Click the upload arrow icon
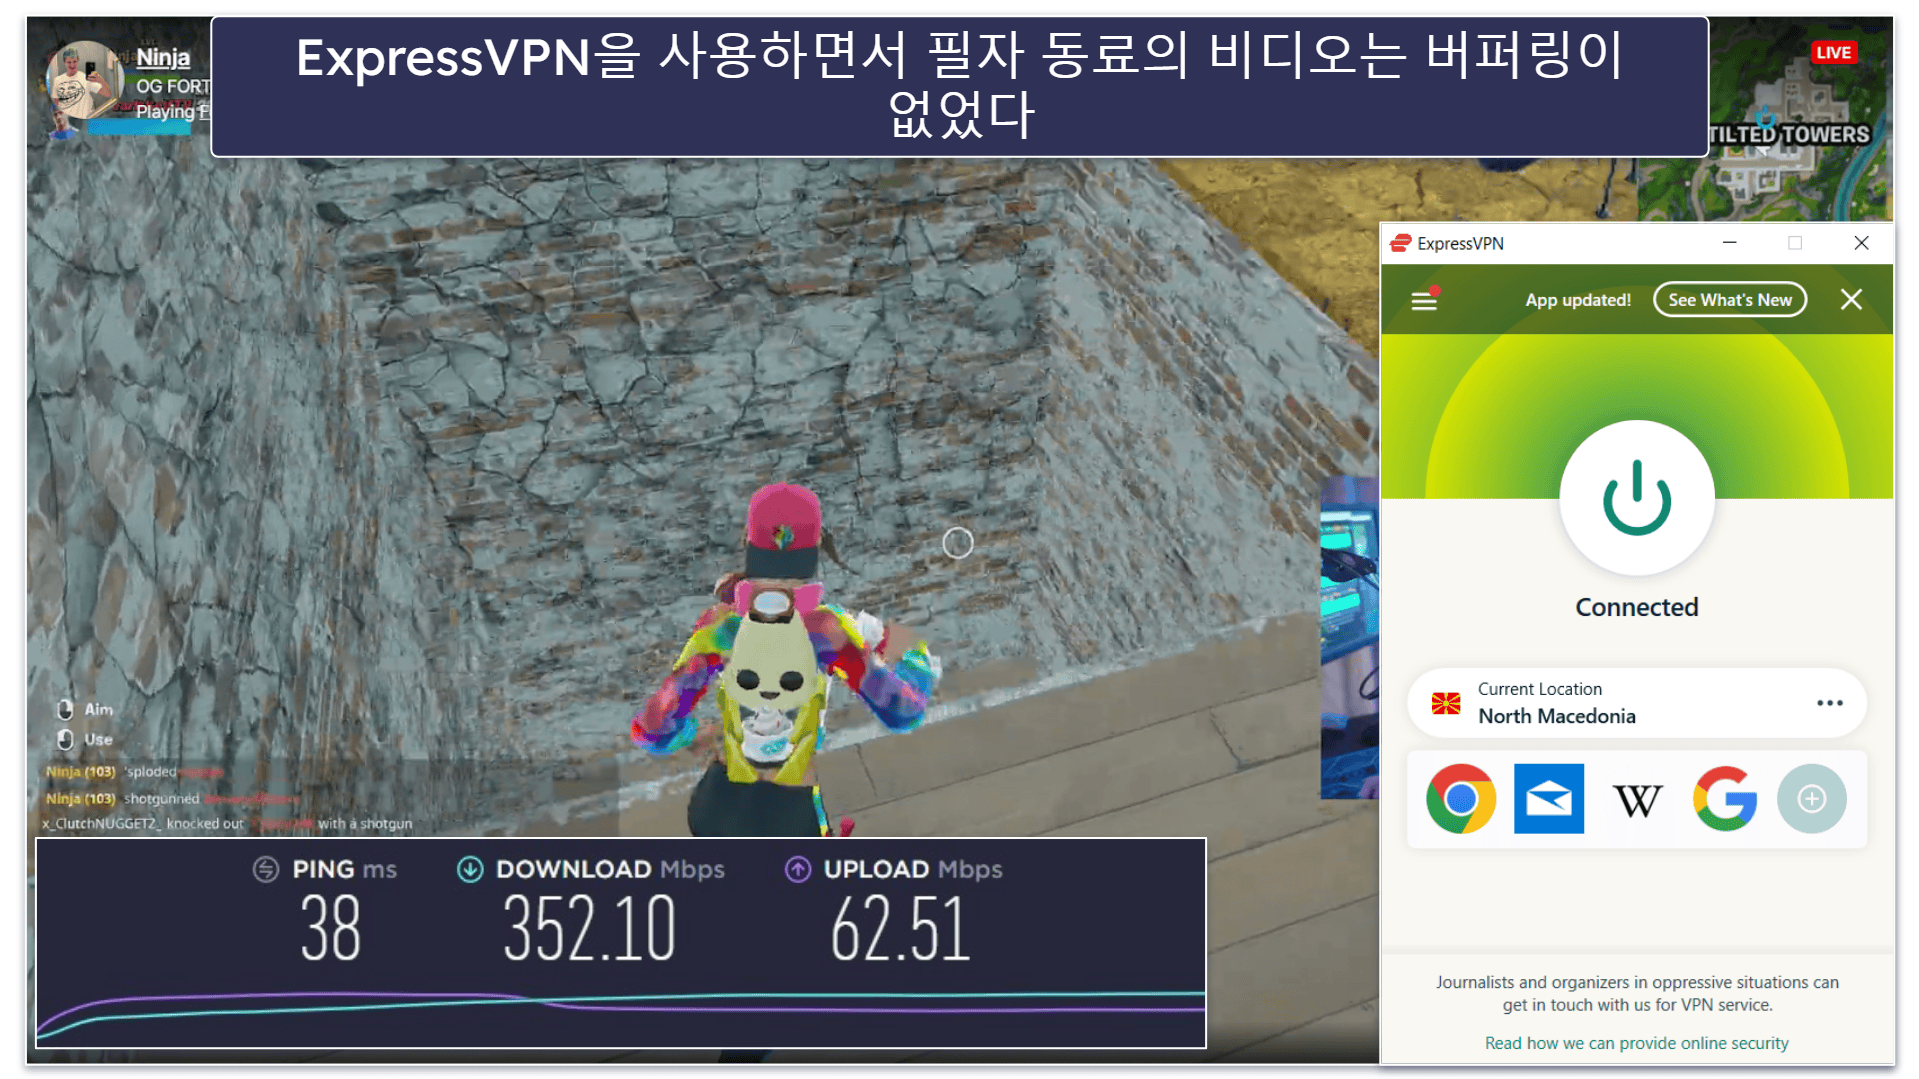The height and width of the screenshot is (1079, 1919). 797,869
